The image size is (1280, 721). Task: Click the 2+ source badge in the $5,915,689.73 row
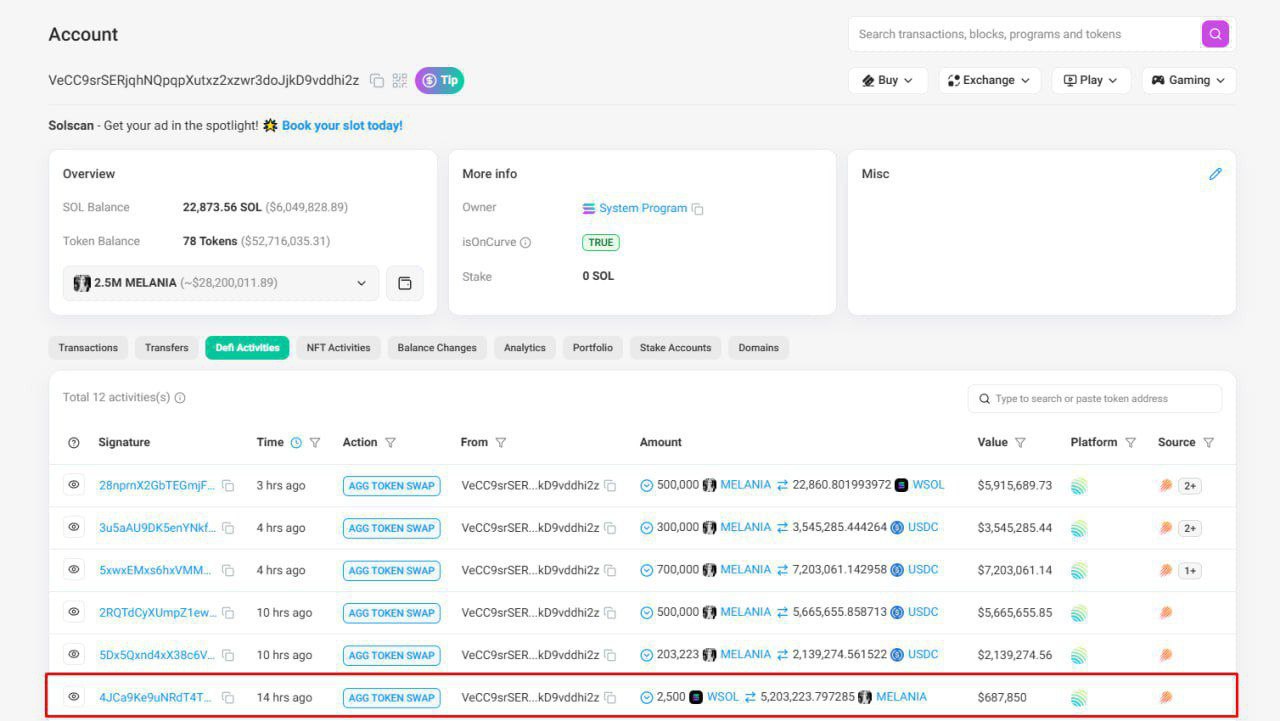click(1189, 486)
